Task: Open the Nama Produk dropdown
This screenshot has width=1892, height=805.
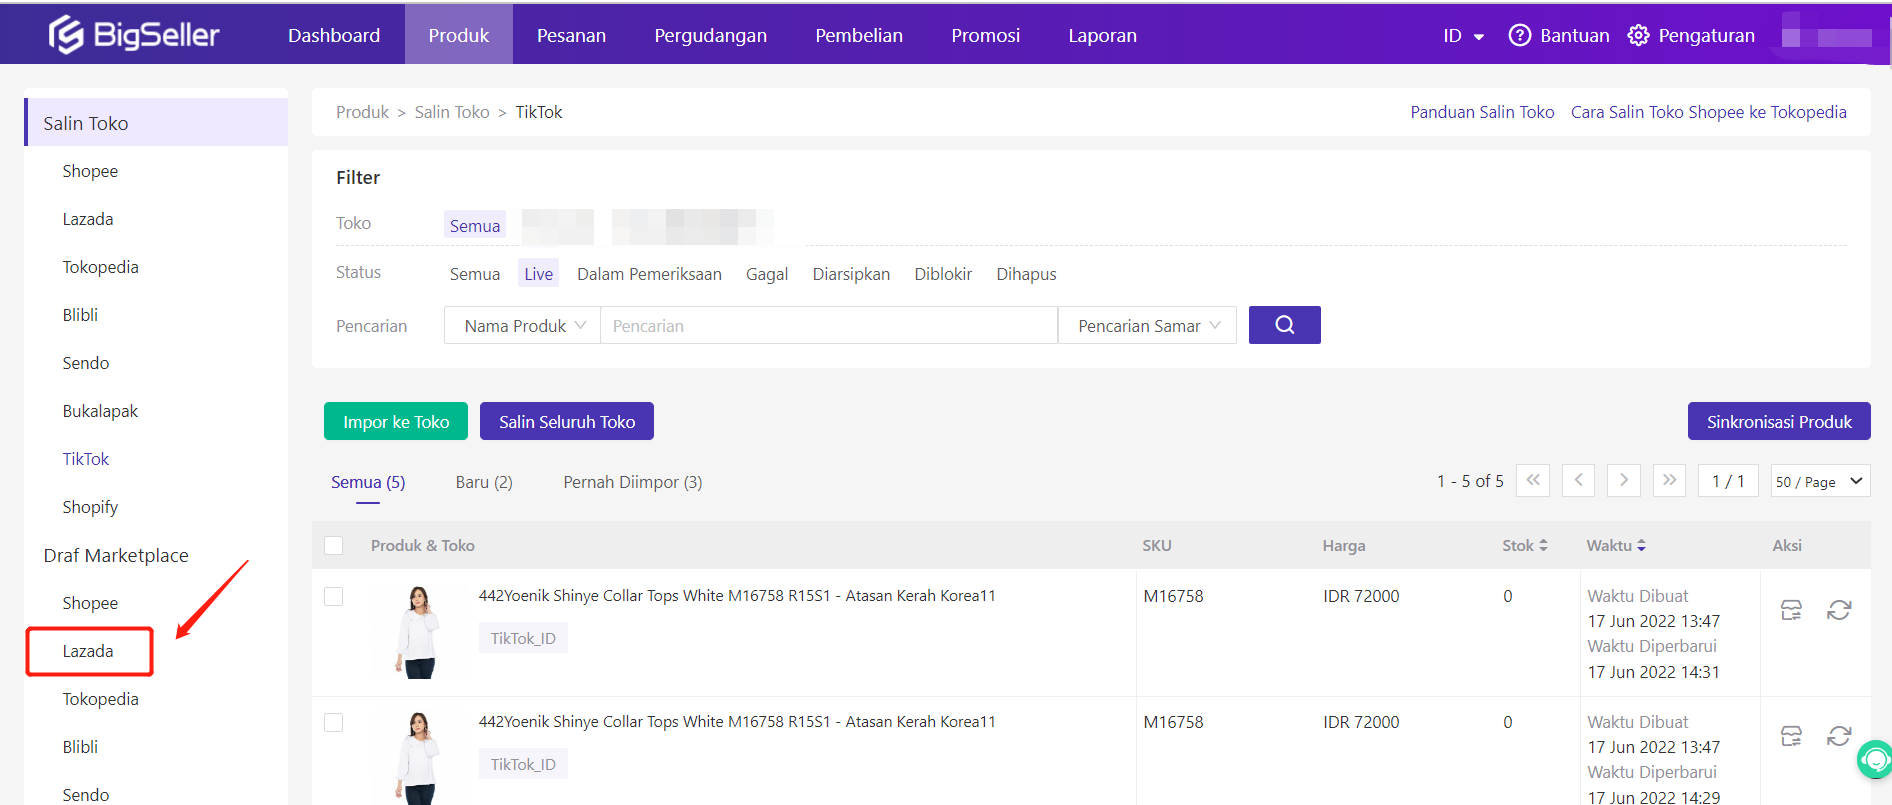Action: (522, 325)
